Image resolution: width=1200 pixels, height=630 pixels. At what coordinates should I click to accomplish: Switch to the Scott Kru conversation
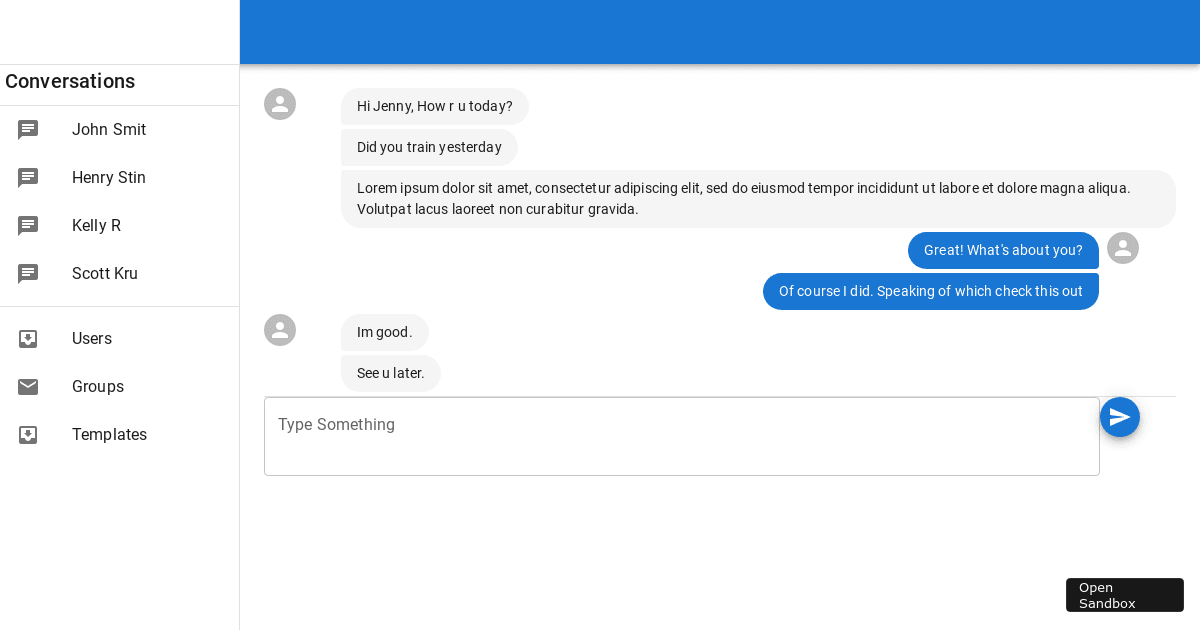[105, 273]
